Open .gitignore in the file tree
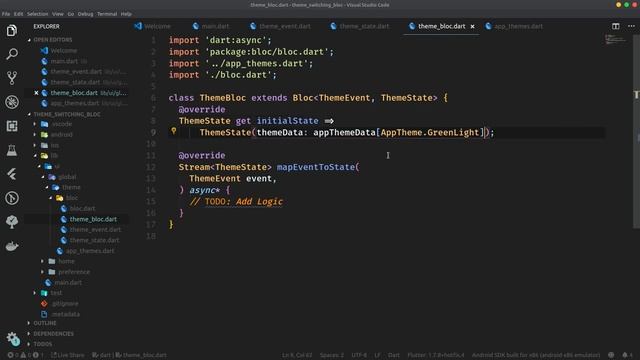This screenshot has width=640, height=360. [x=65, y=304]
